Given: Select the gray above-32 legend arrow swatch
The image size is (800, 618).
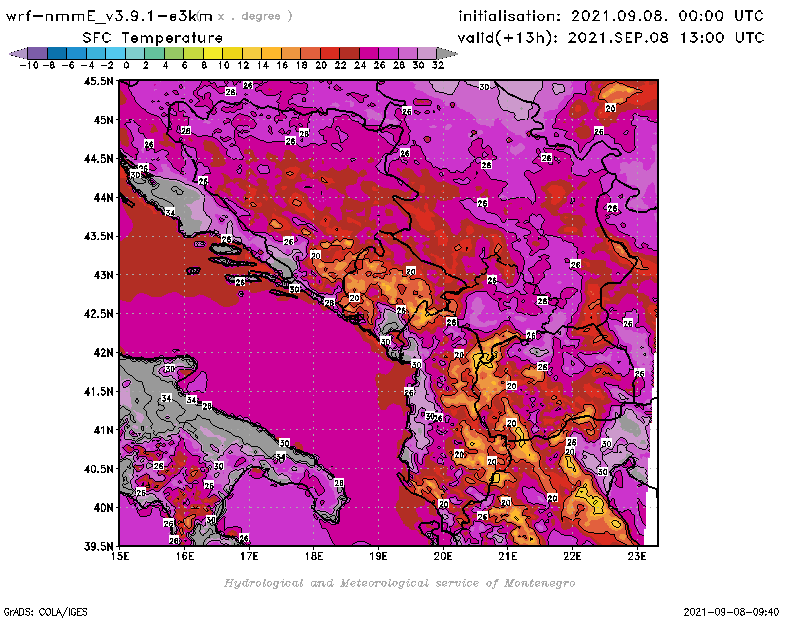Looking at the screenshot, I should (x=446, y=53).
